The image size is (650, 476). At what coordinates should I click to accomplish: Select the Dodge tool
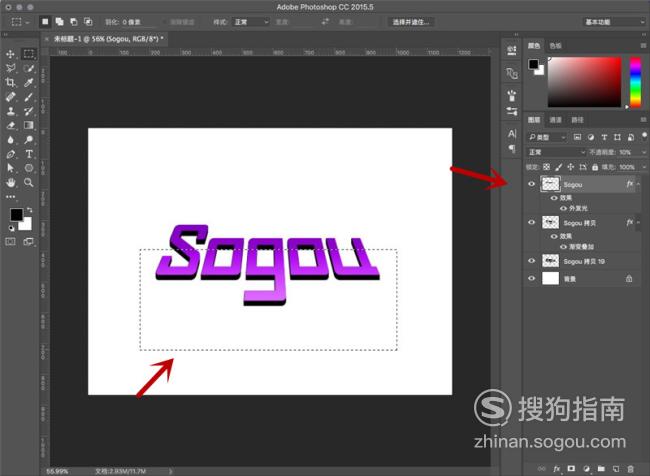tap(29, 140)
